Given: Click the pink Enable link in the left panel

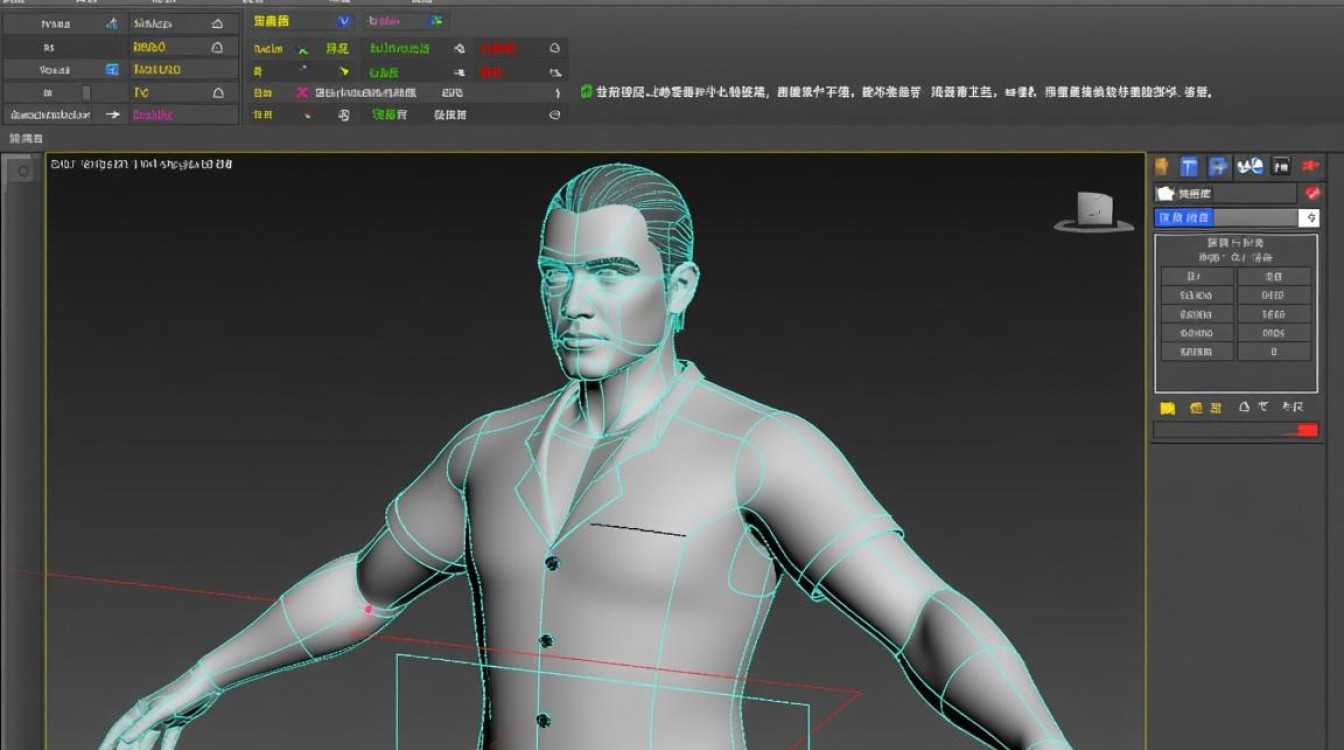Looking at the screenshot, I should [152, 114].
